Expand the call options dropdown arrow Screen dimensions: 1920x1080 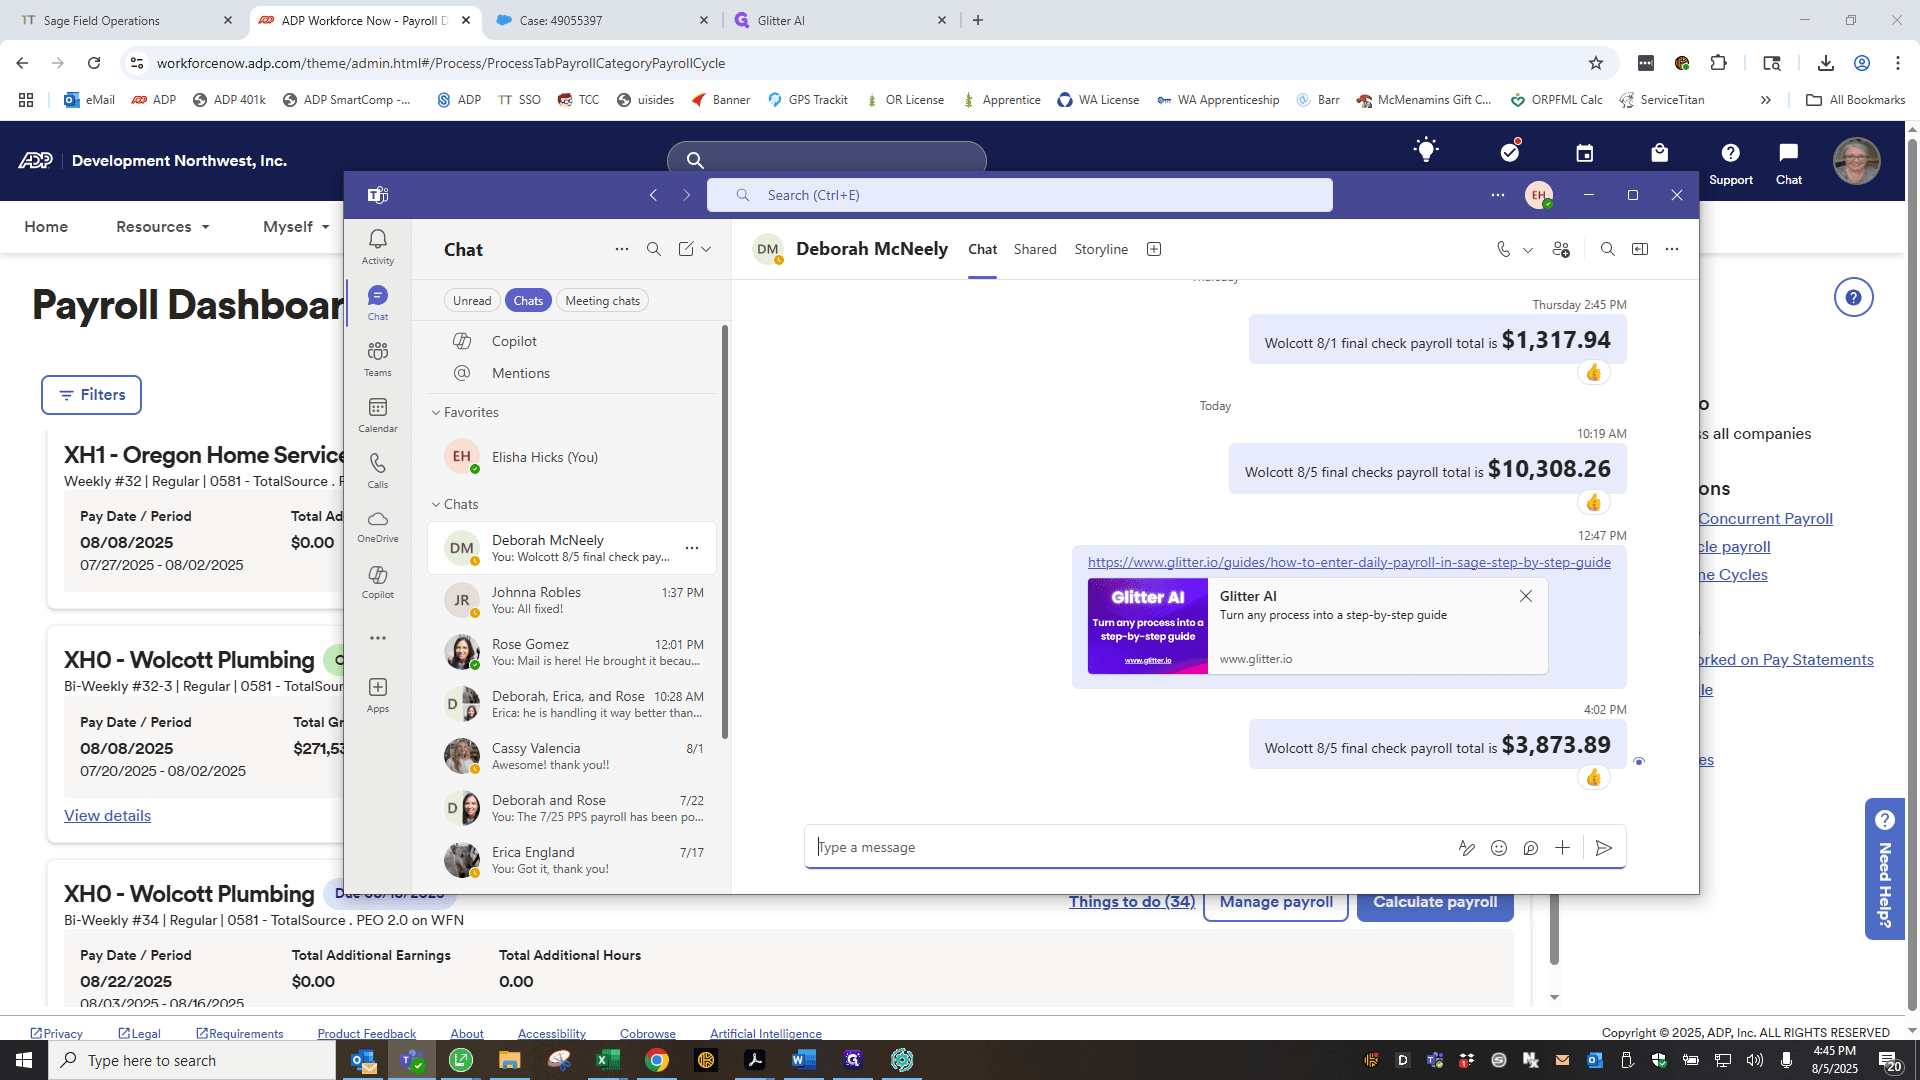(x=1527, y=250)
